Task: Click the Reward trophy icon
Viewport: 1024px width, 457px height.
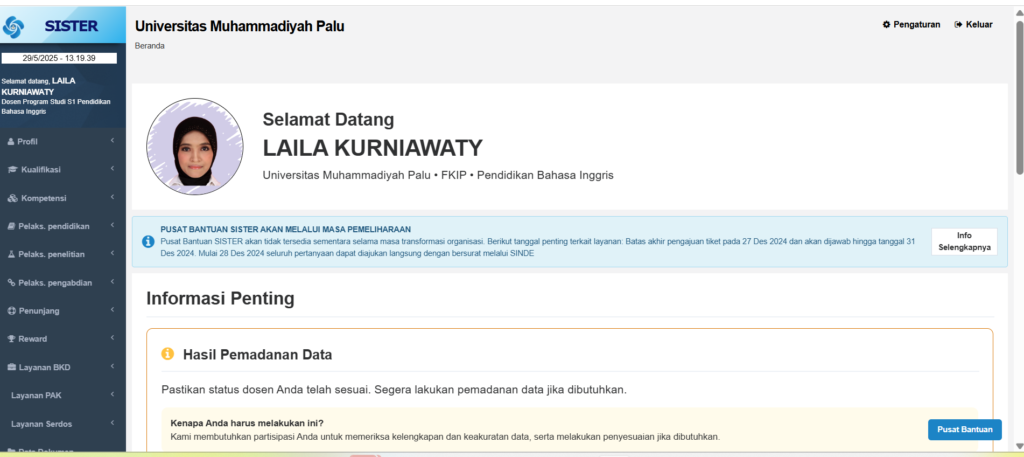Action: tap(11, 339)
